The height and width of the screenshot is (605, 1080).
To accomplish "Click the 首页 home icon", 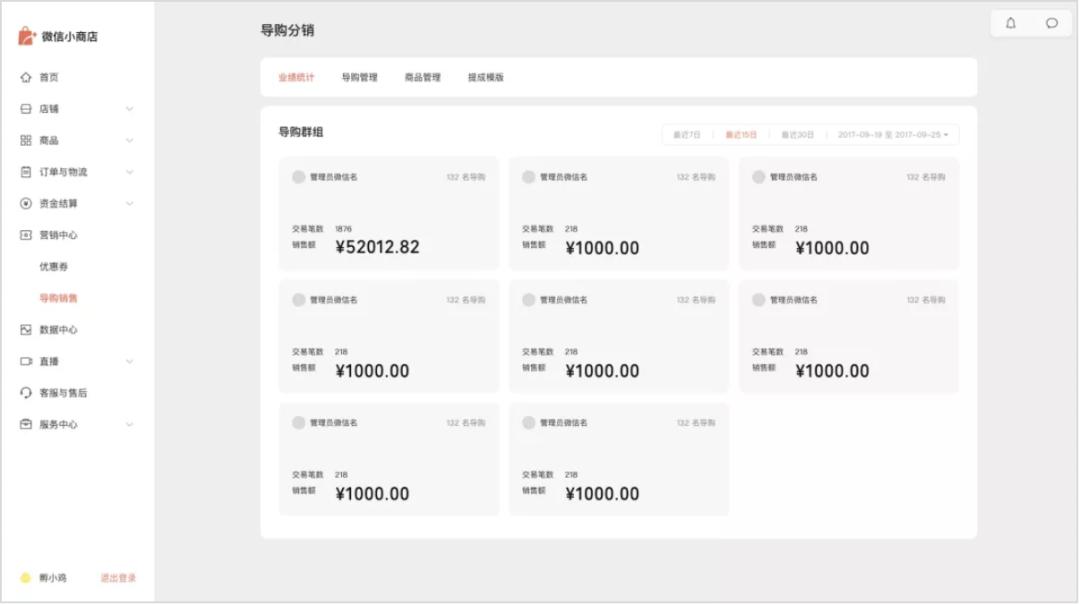I will (x=26, y=77).
